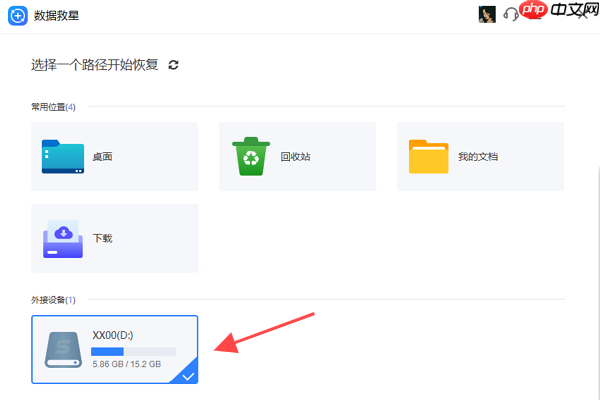
Task: Select the green recycle bin icon
Action: (251, 156)
